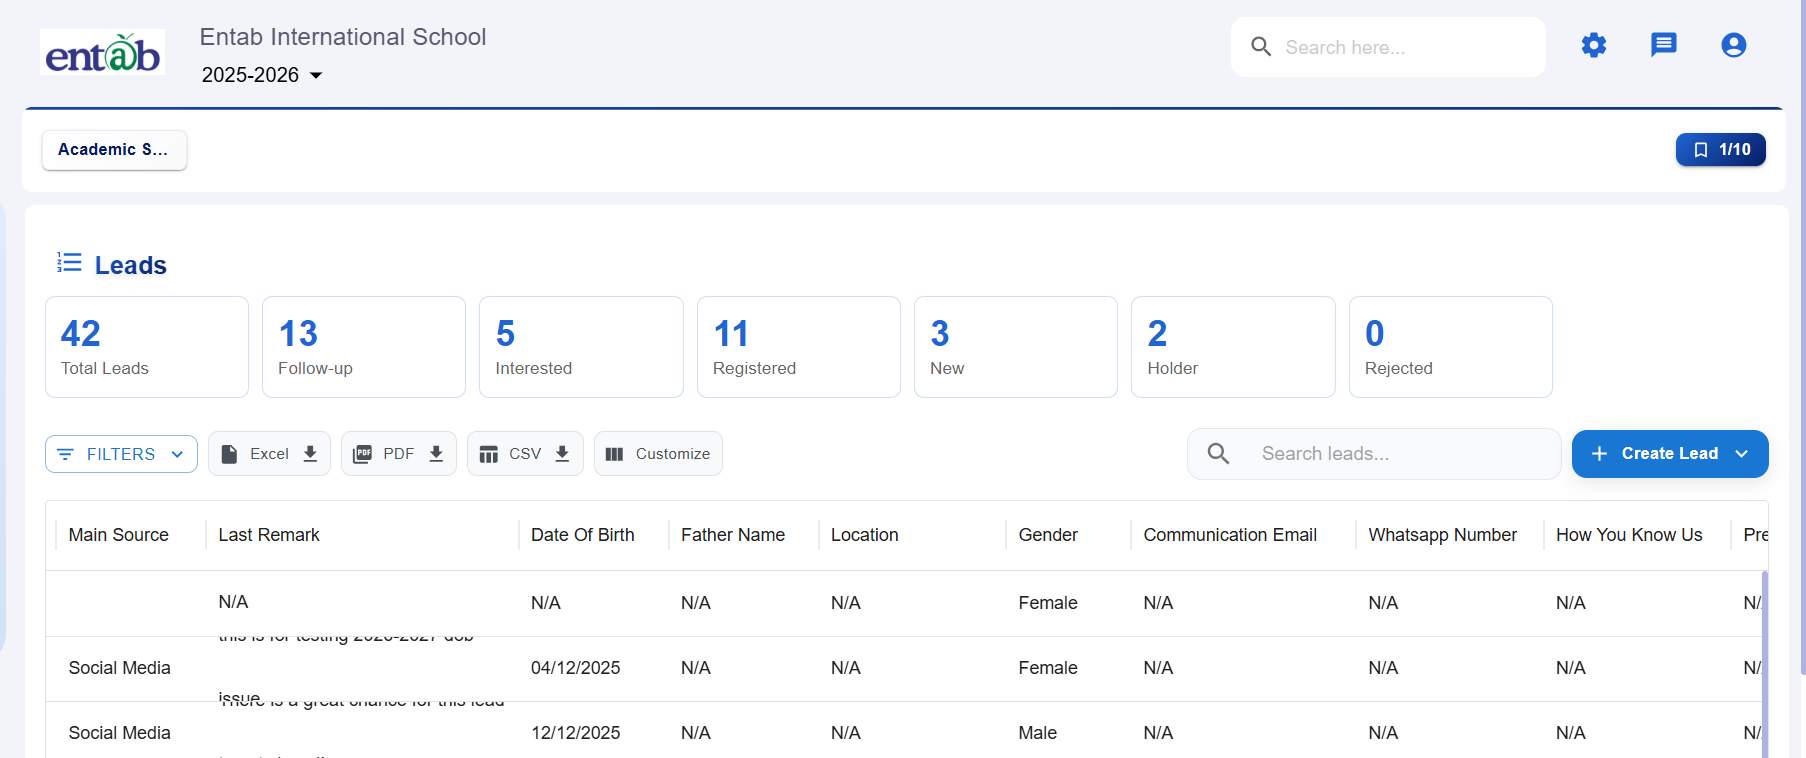Open the 1/10 bookmarks button
The width and height of the screenshot is (1806, 758).
click(x=1720, y=150)
